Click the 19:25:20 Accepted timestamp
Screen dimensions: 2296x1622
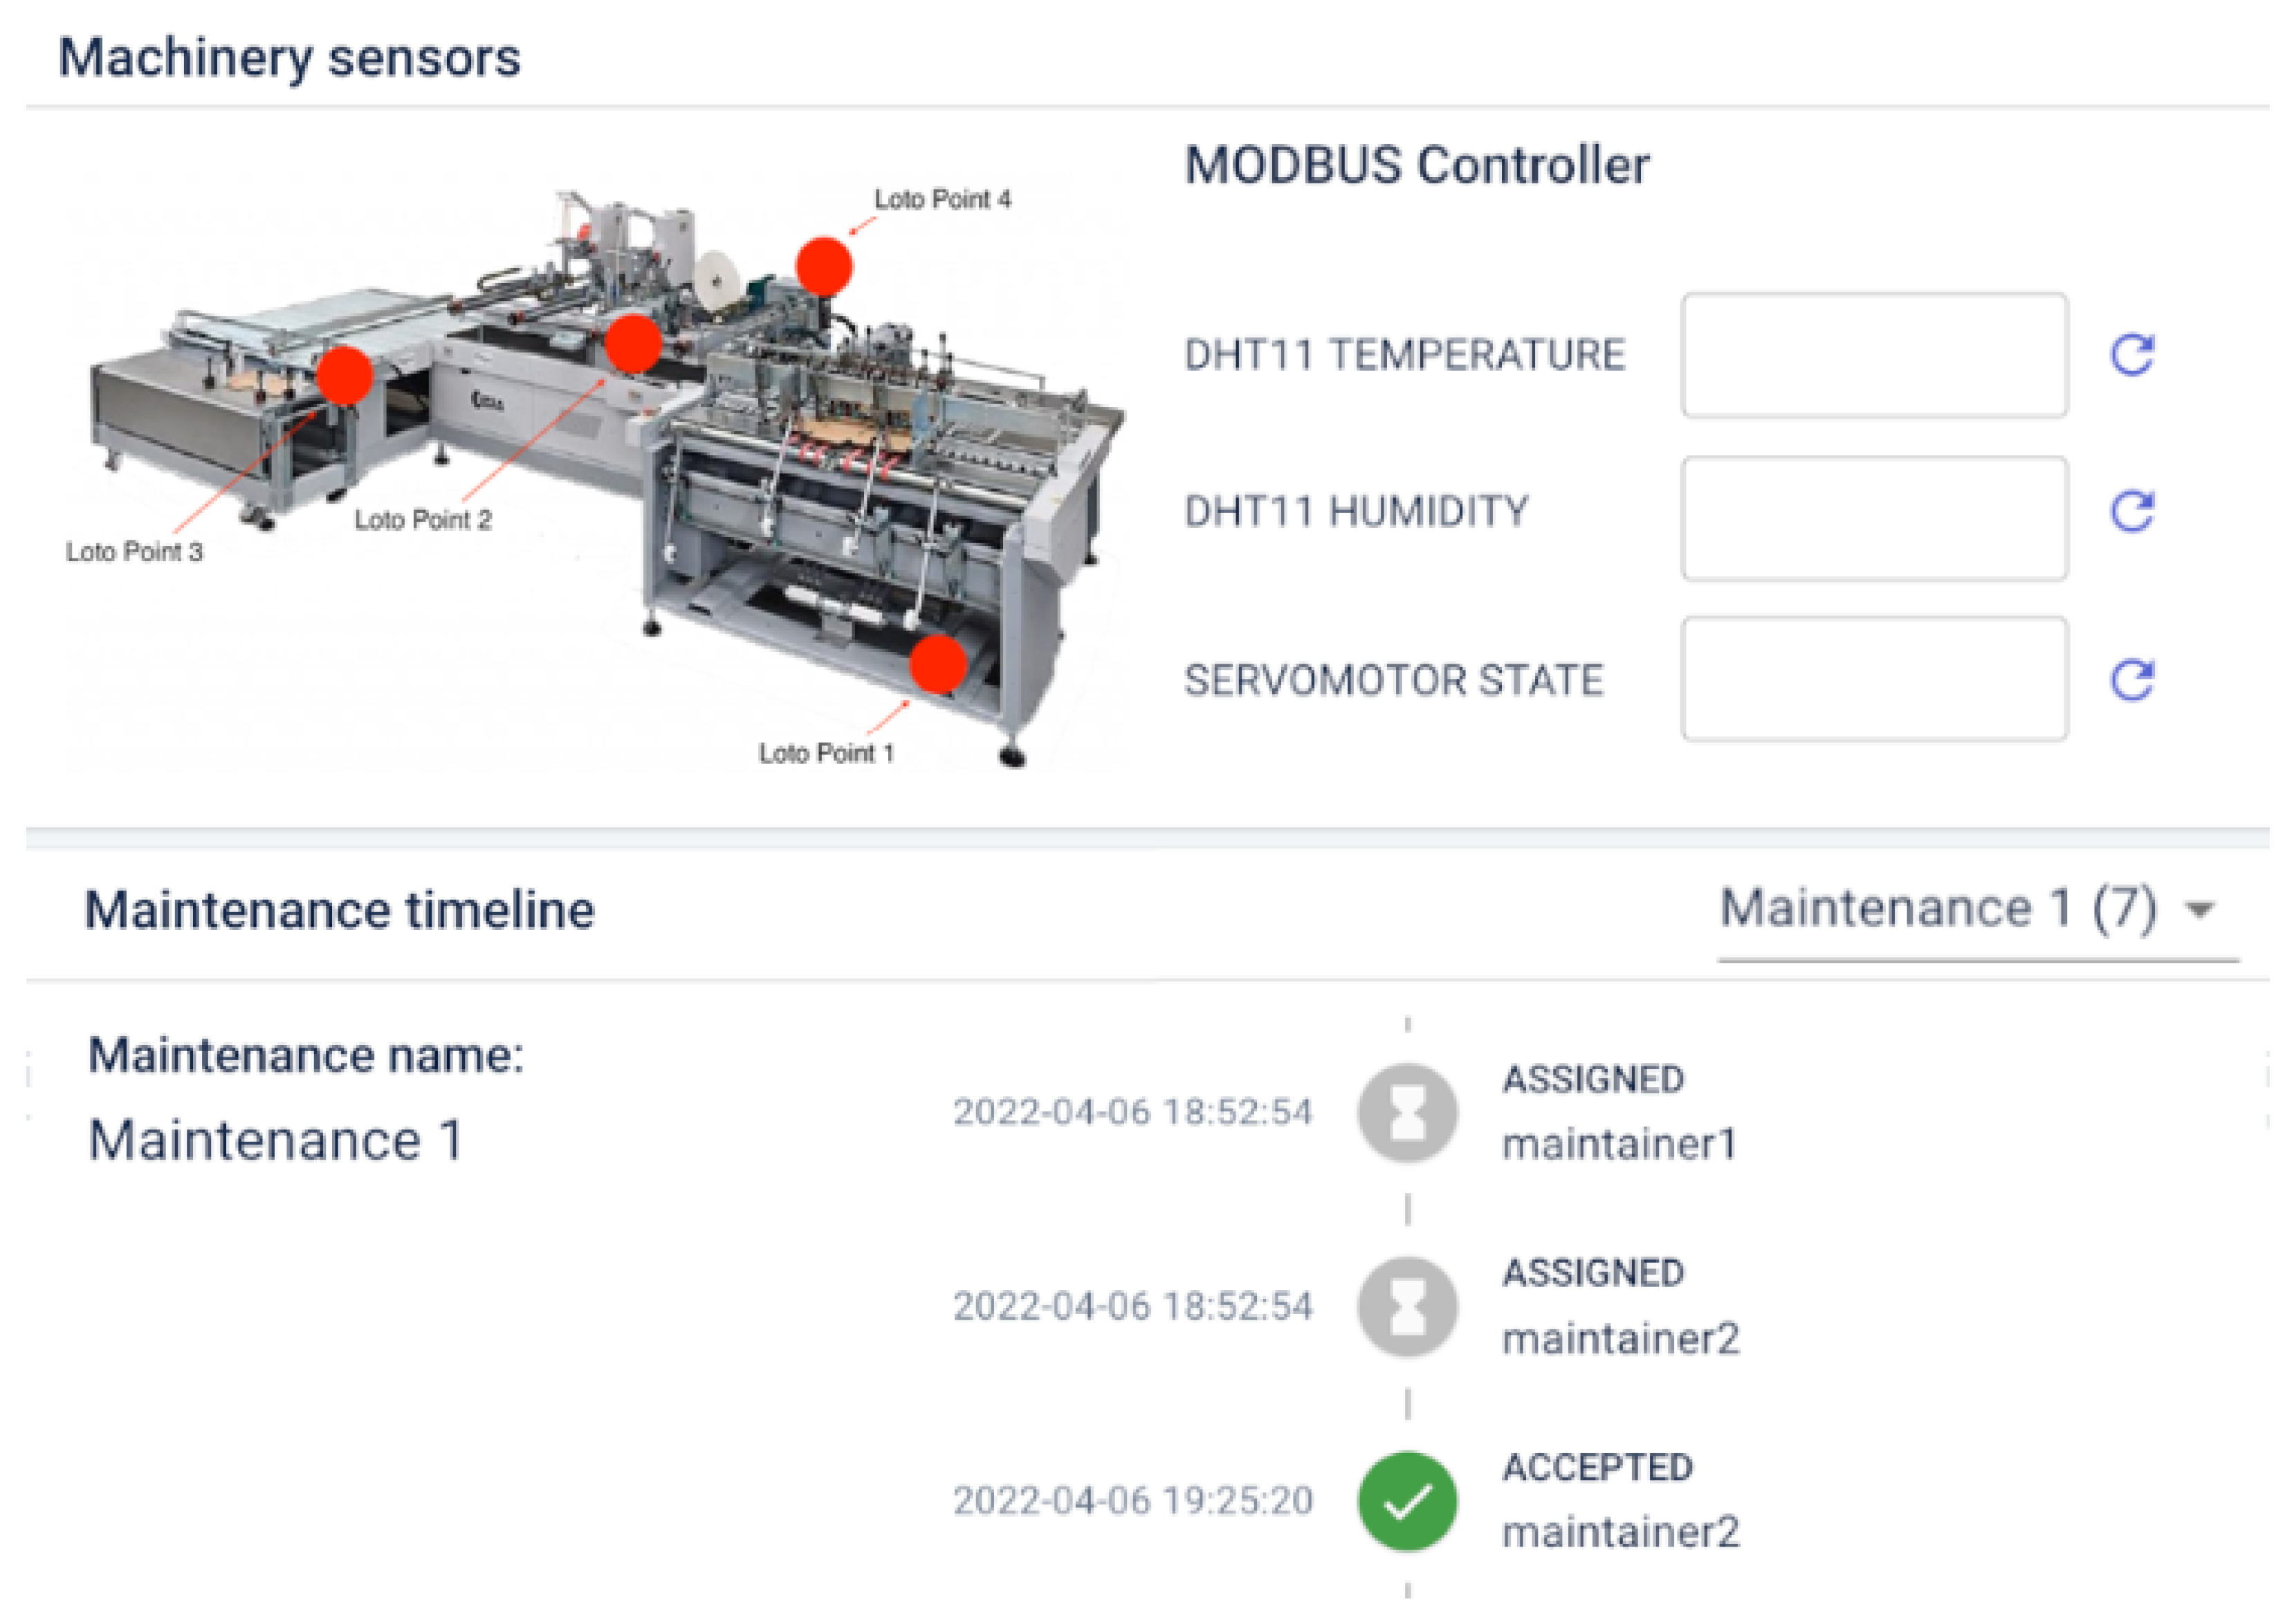click(x=1132, y=1500)
